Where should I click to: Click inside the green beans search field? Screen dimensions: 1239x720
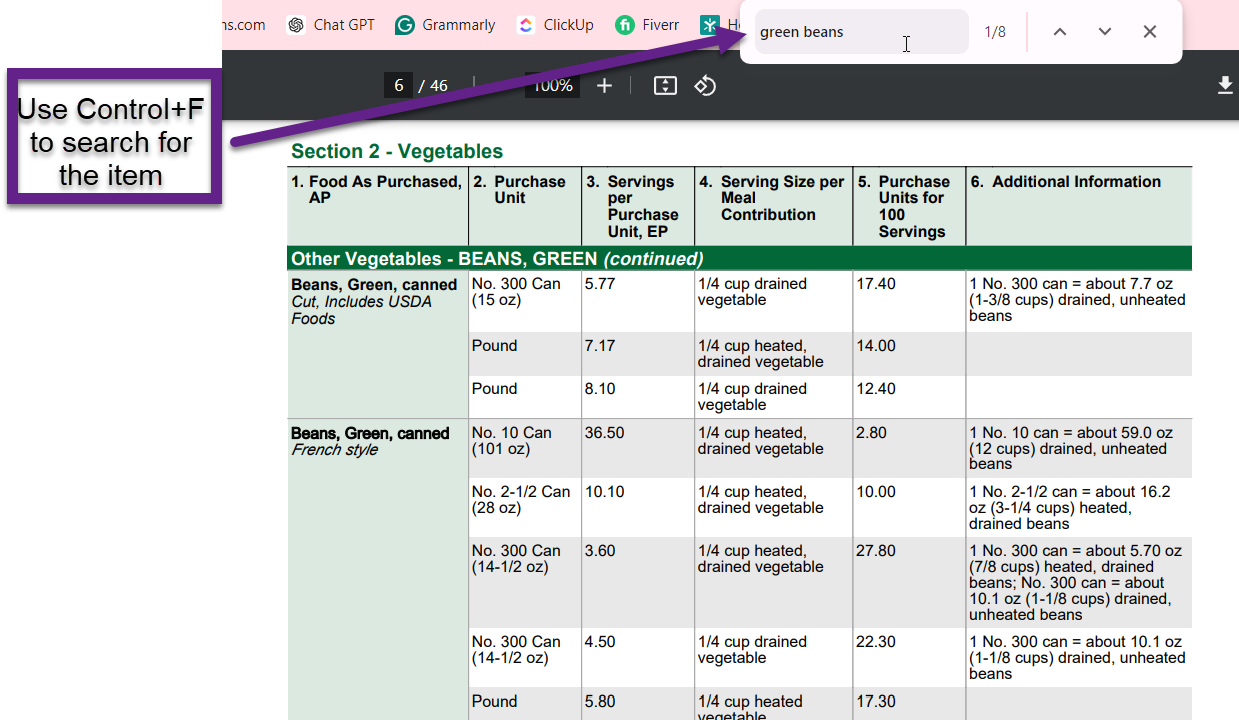pyautogui.click(x=862, y=31)
